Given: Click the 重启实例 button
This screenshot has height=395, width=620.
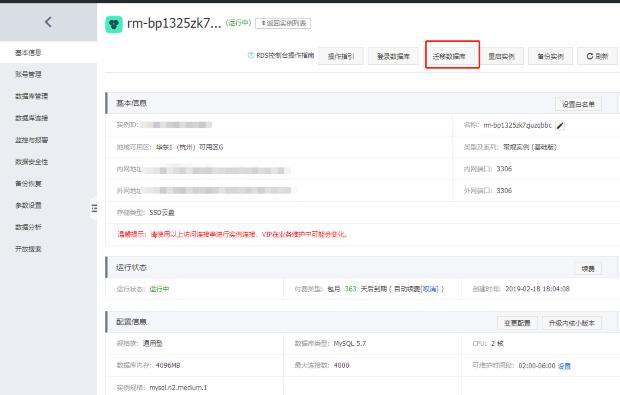Looking at the screenshot, I should point(501,56).
